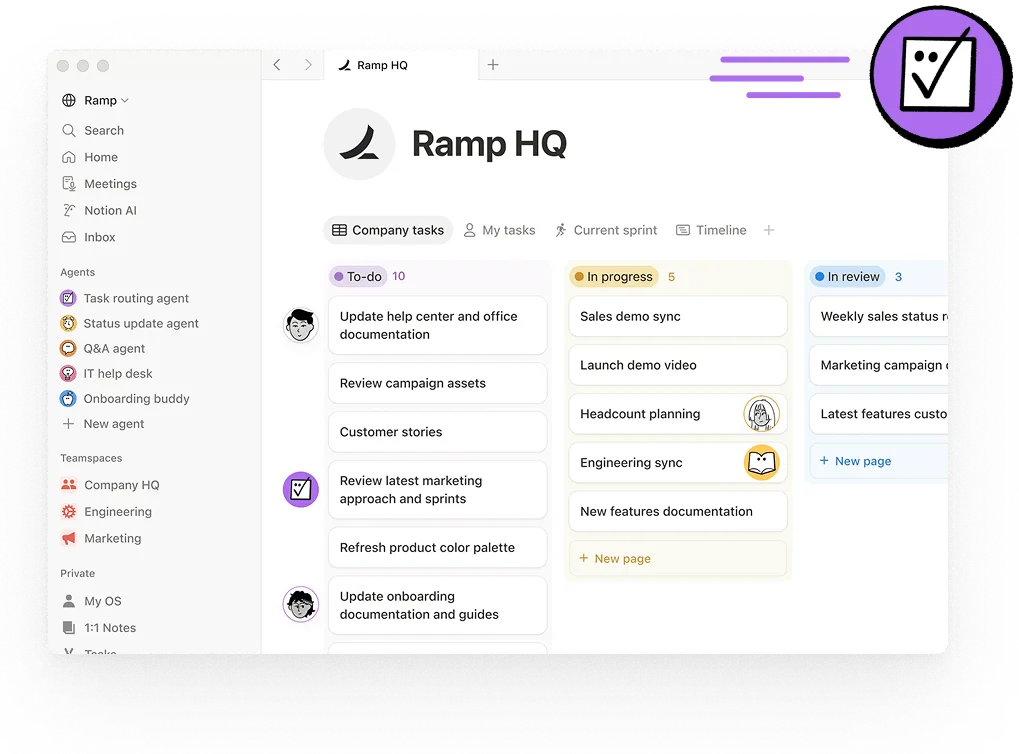Open Update onboarding documentation and guides card
The image size is (1019, 754).
pos(437,605)
